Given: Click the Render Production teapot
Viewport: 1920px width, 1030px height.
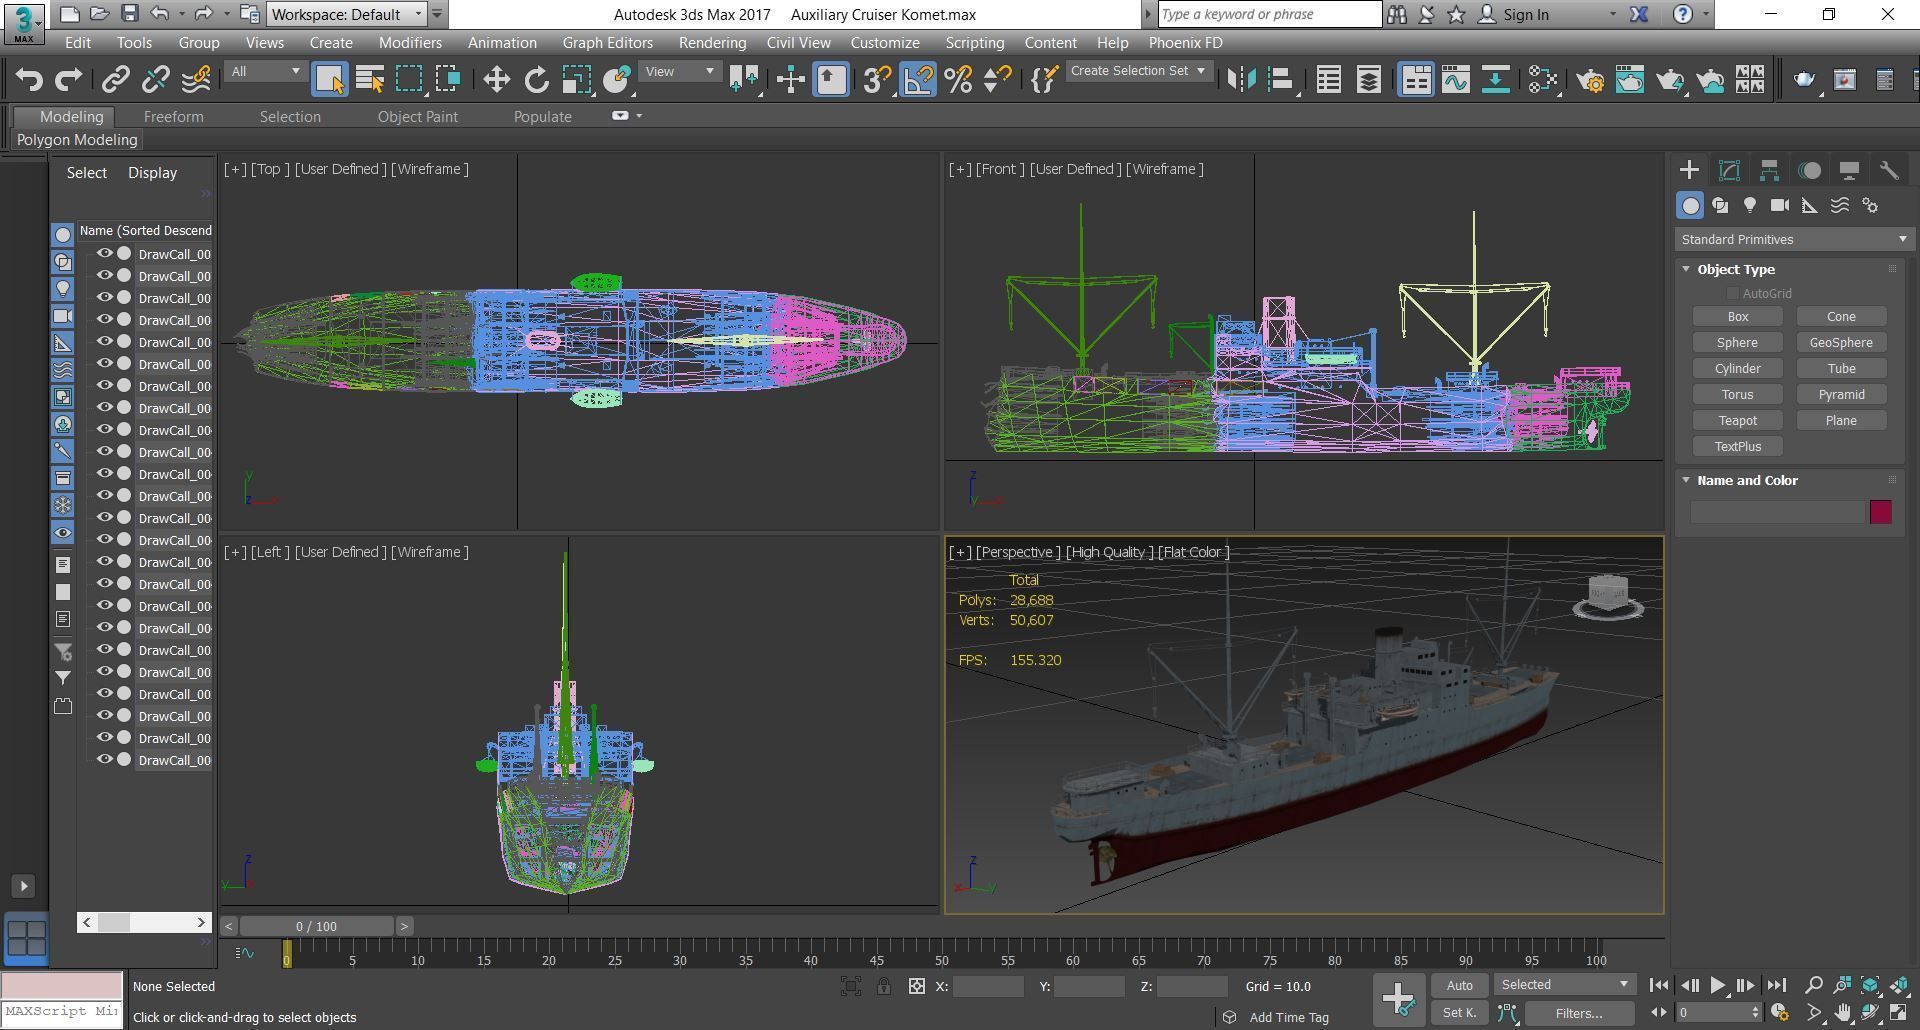Looking at the screenshot, I should (x=1670, y=80).
